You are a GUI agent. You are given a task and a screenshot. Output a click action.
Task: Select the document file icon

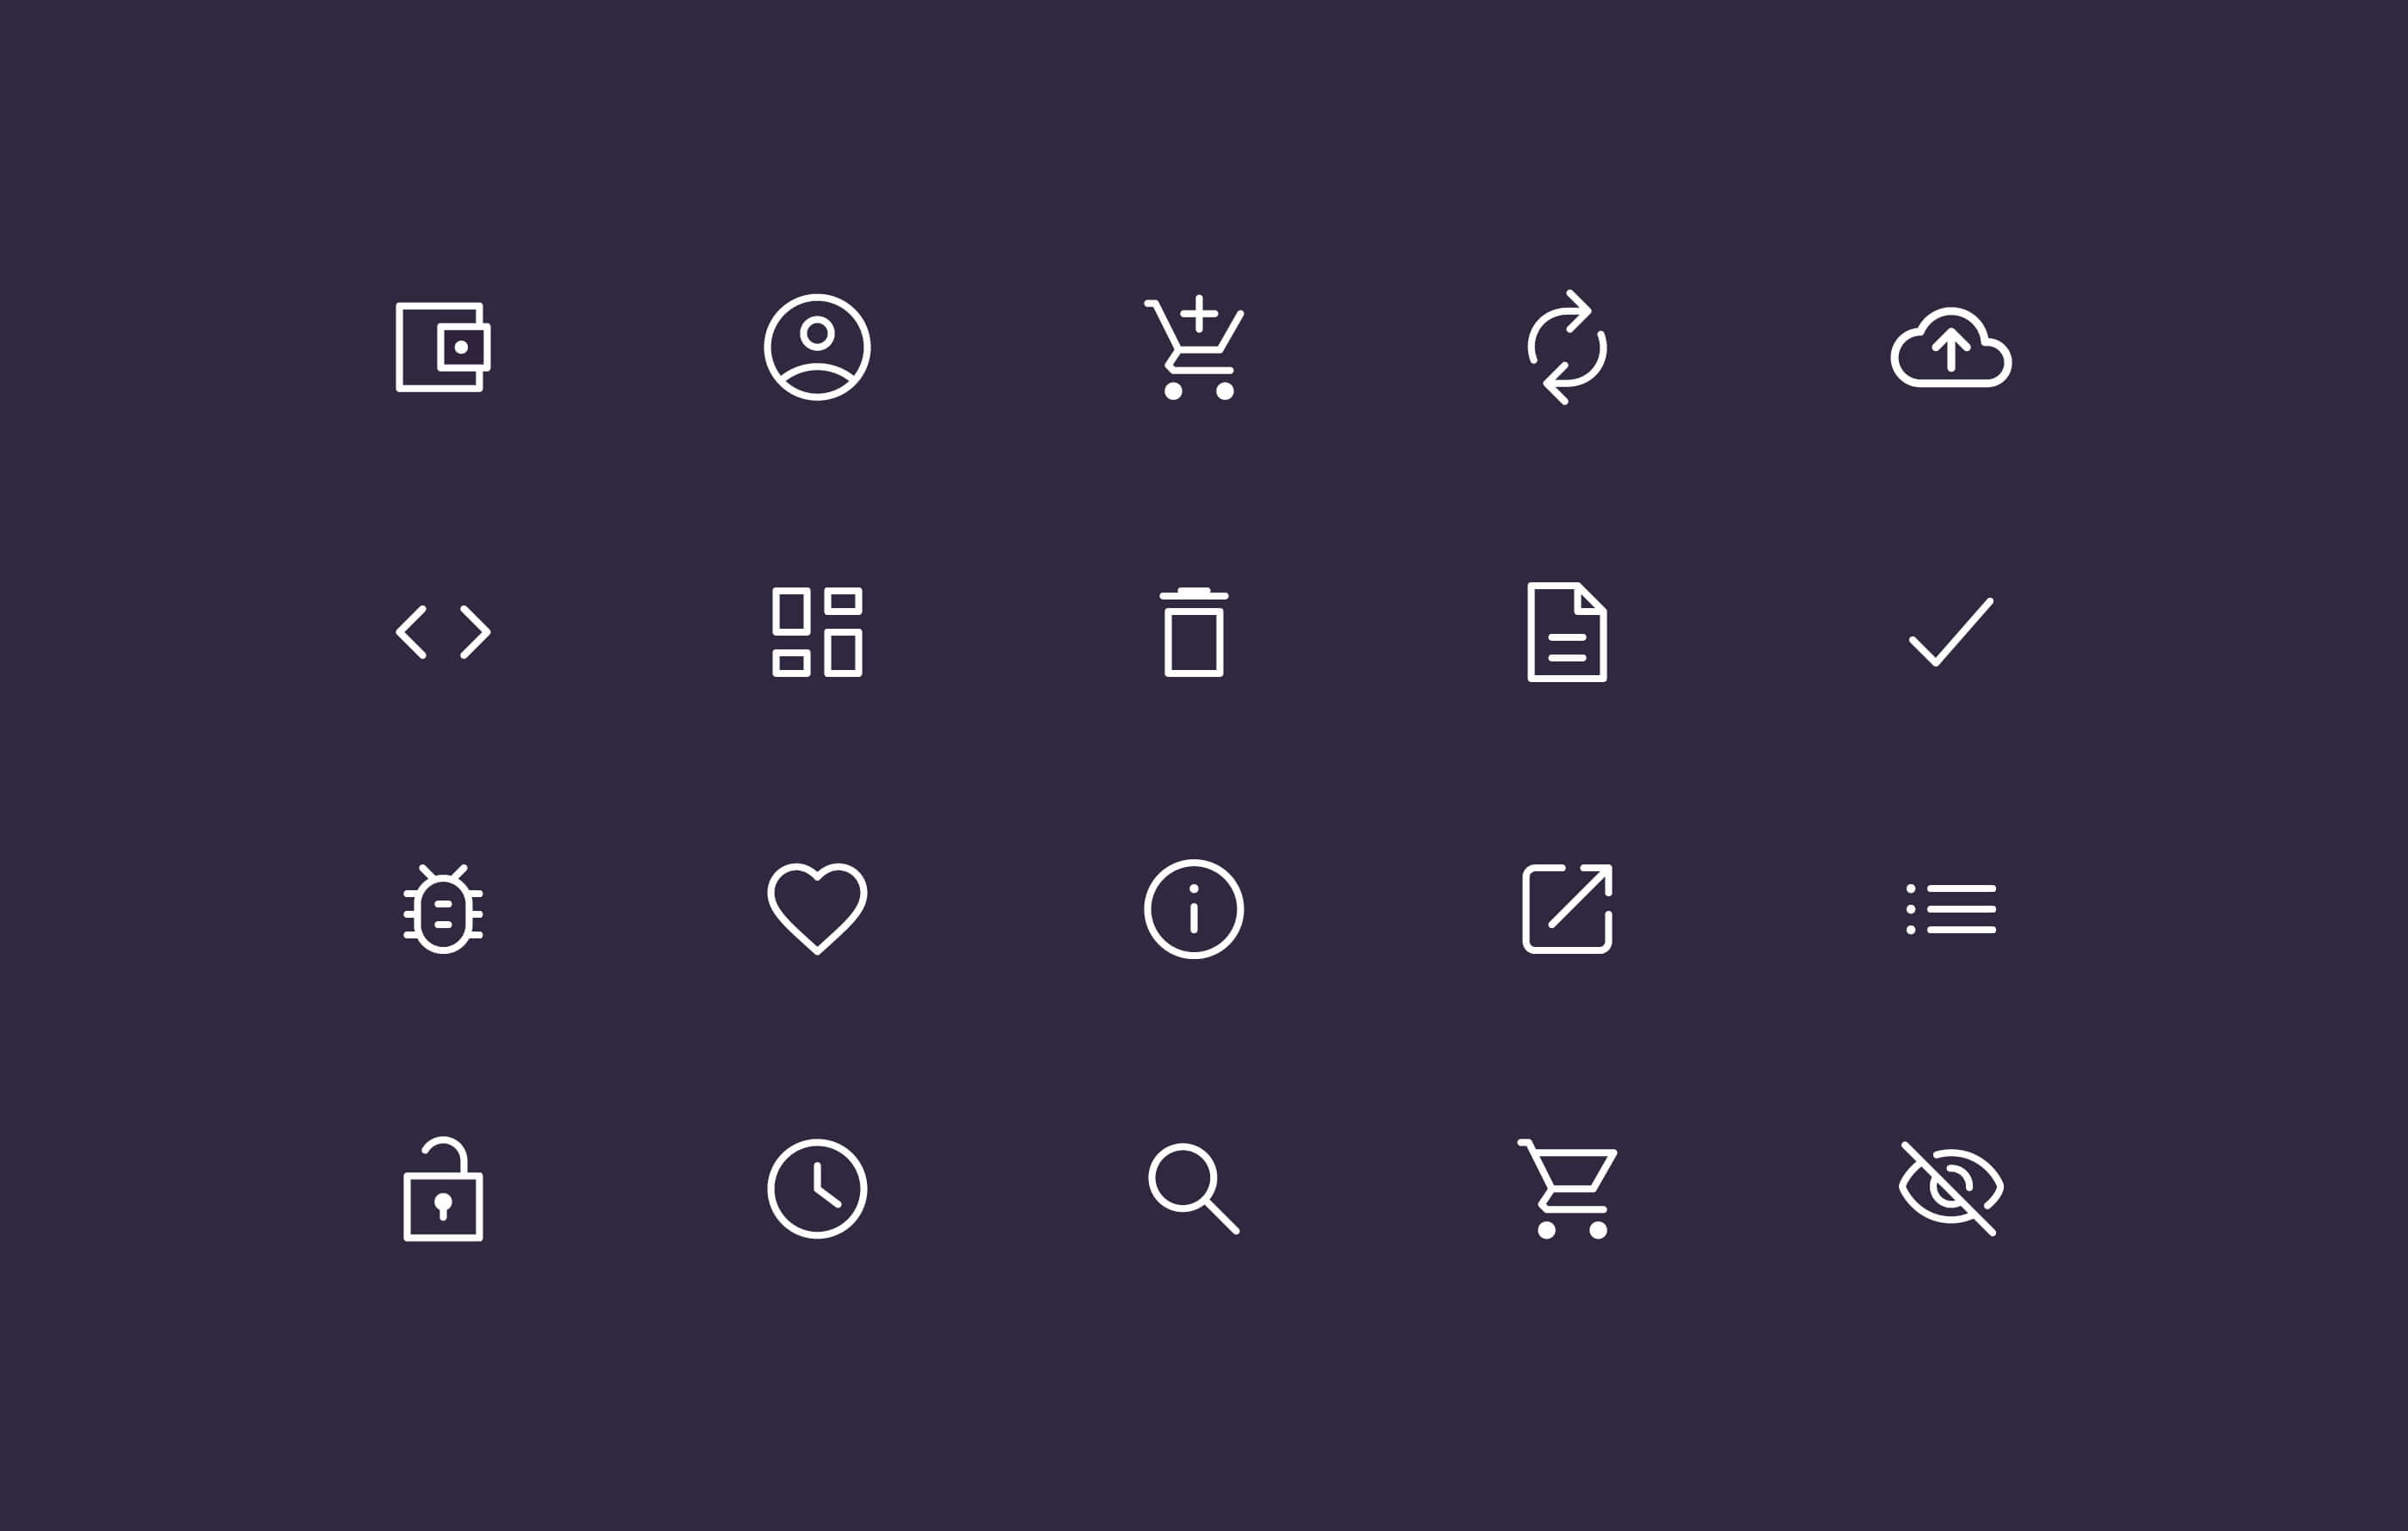(1567, 632)
